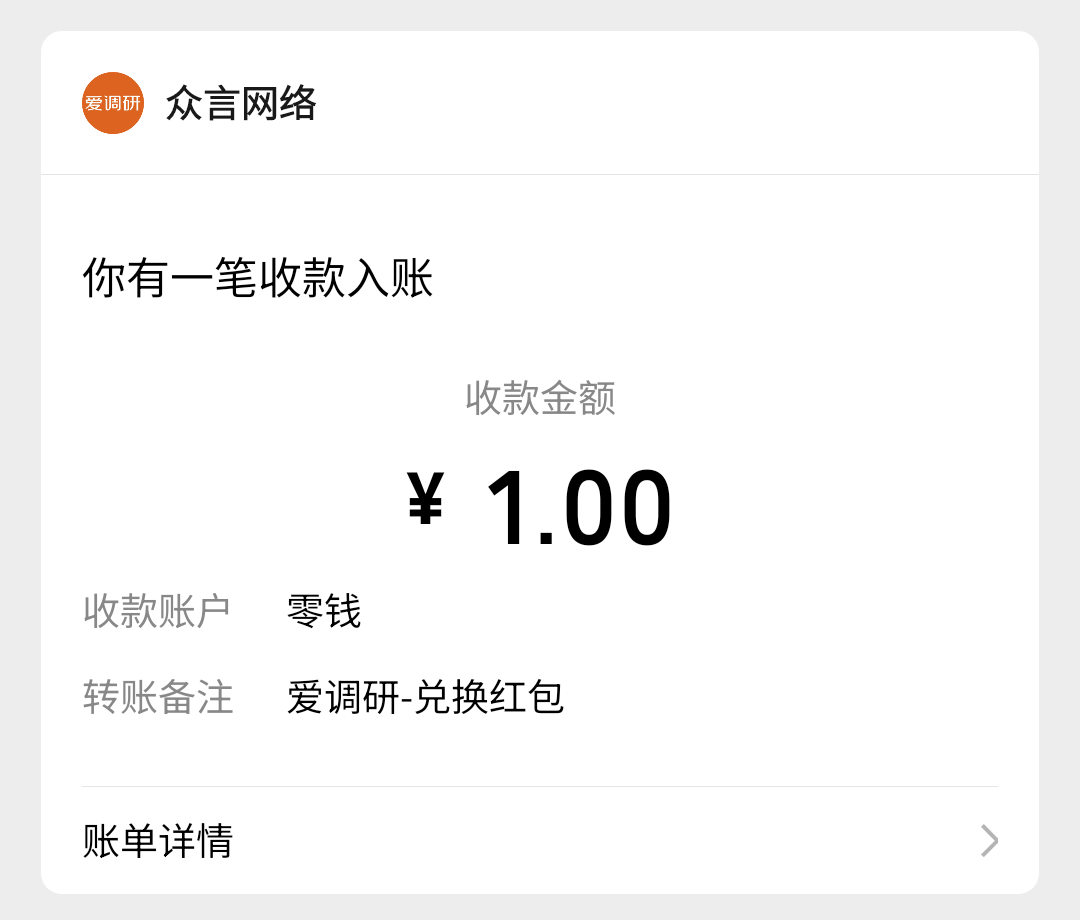Open the 众言网络 account name
The width and height of the screenshot is (1080, 920).
pyautogui.click(x=241, y=104)
